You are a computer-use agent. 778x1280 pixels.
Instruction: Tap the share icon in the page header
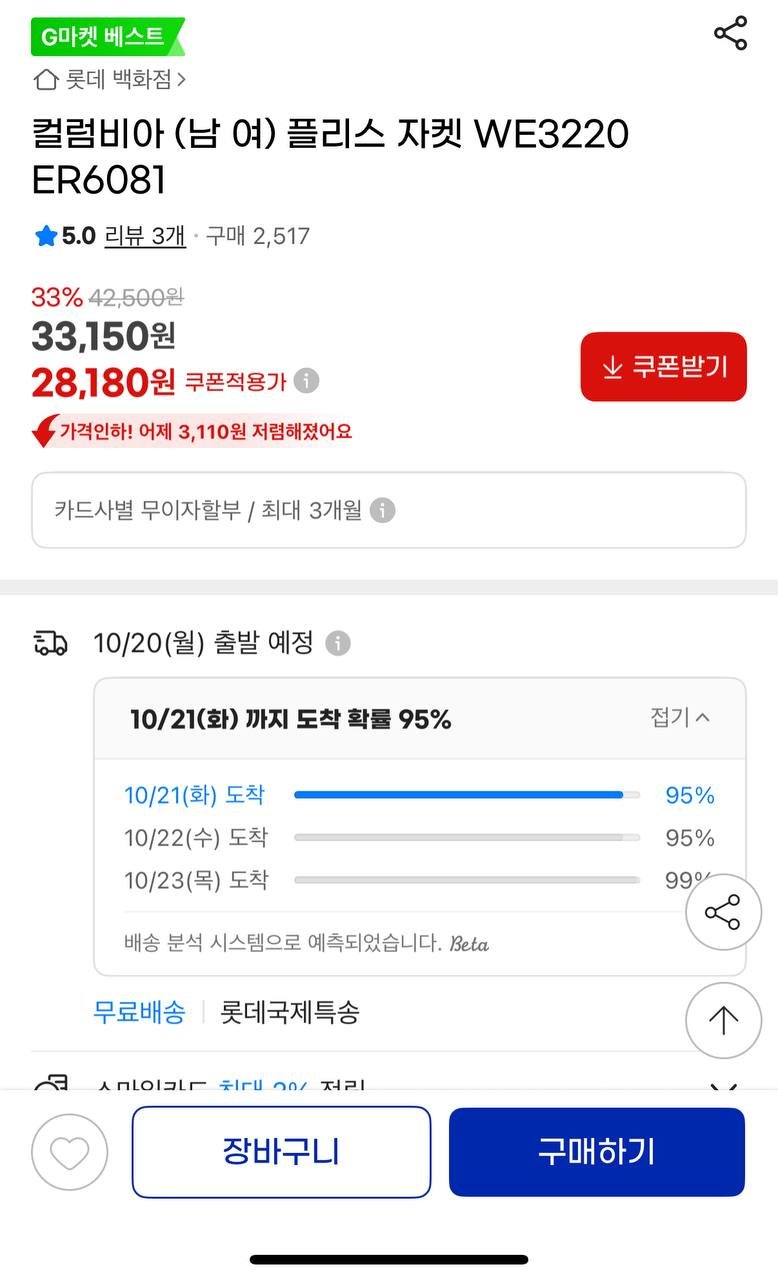click(x=730, y=33)
